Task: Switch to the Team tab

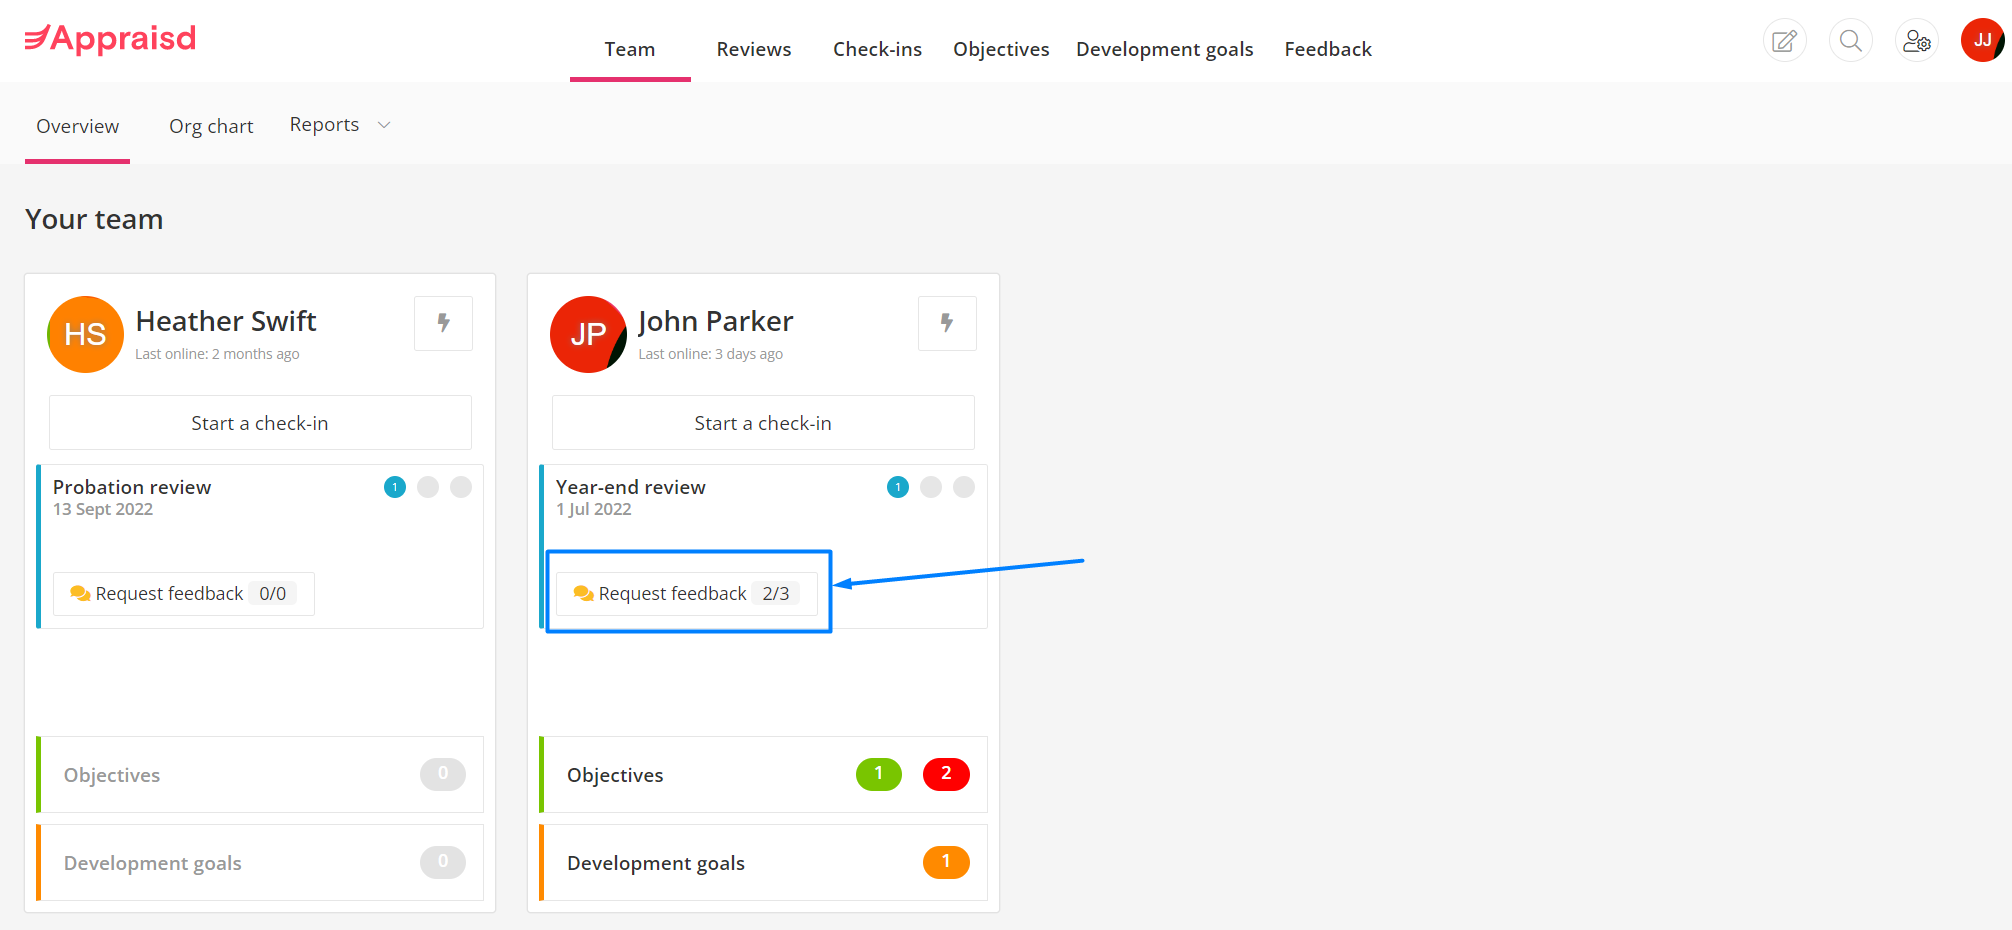Action: [630, 49]
